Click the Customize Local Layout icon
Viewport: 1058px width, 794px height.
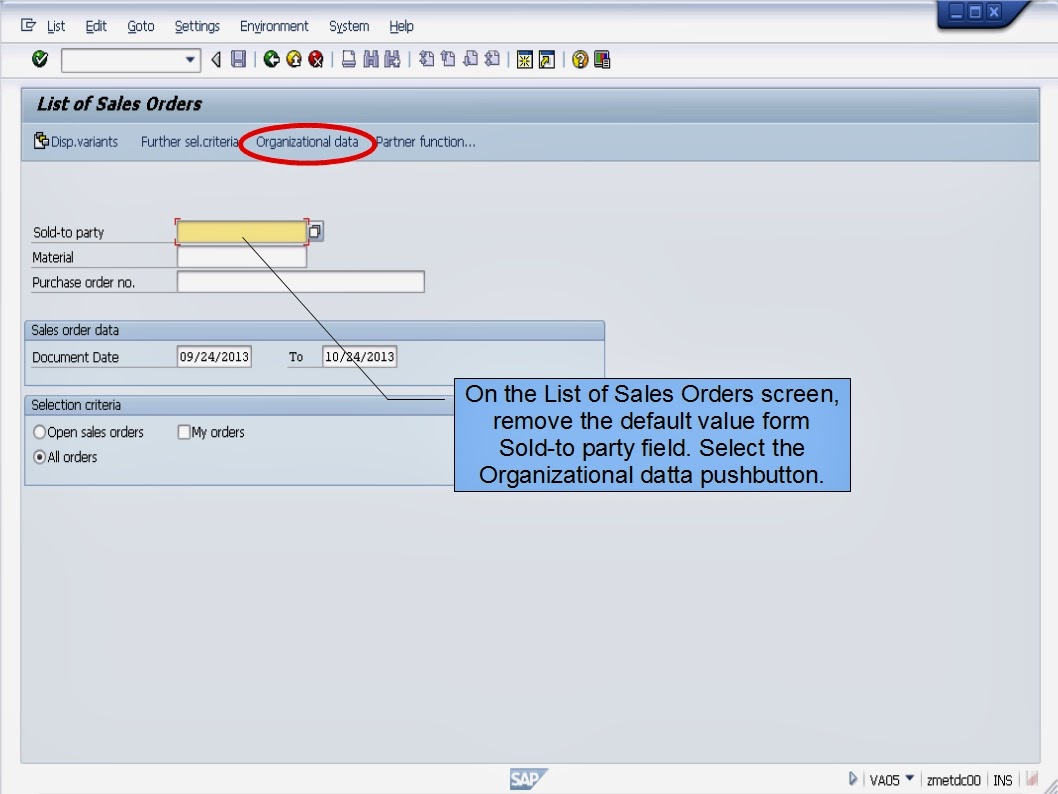600,59
